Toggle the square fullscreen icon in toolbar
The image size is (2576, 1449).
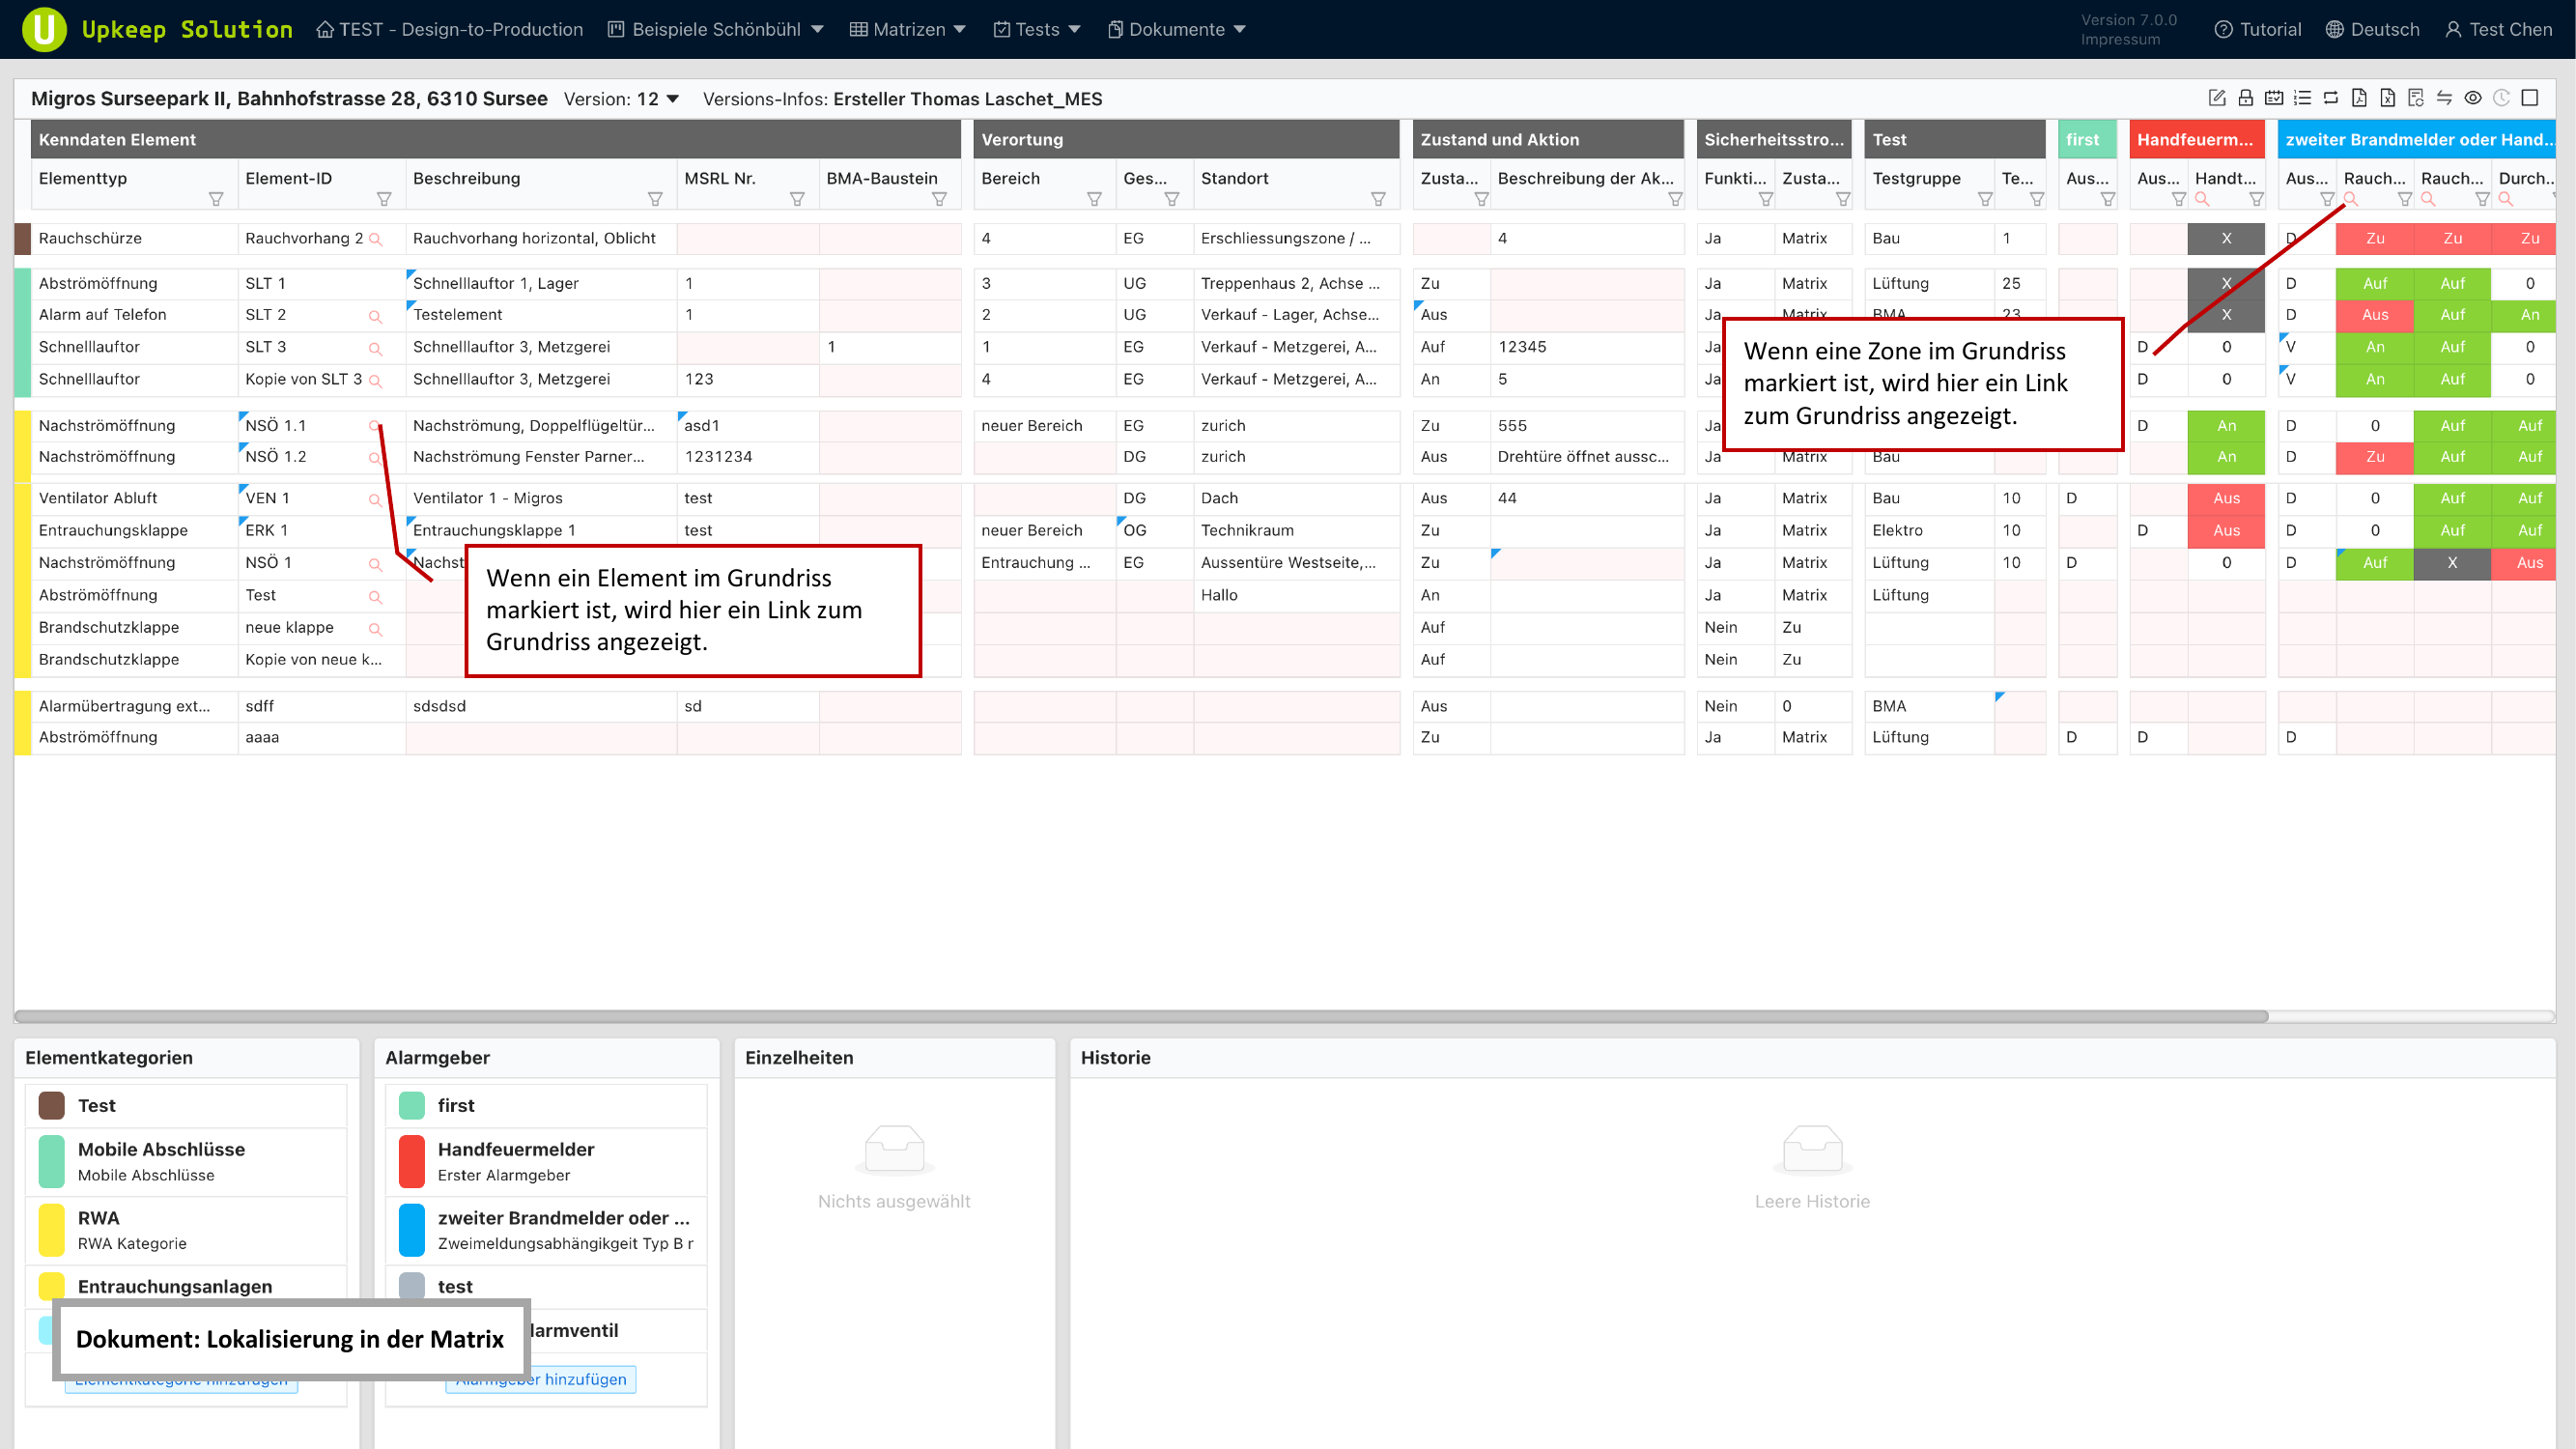point(2530,98)
